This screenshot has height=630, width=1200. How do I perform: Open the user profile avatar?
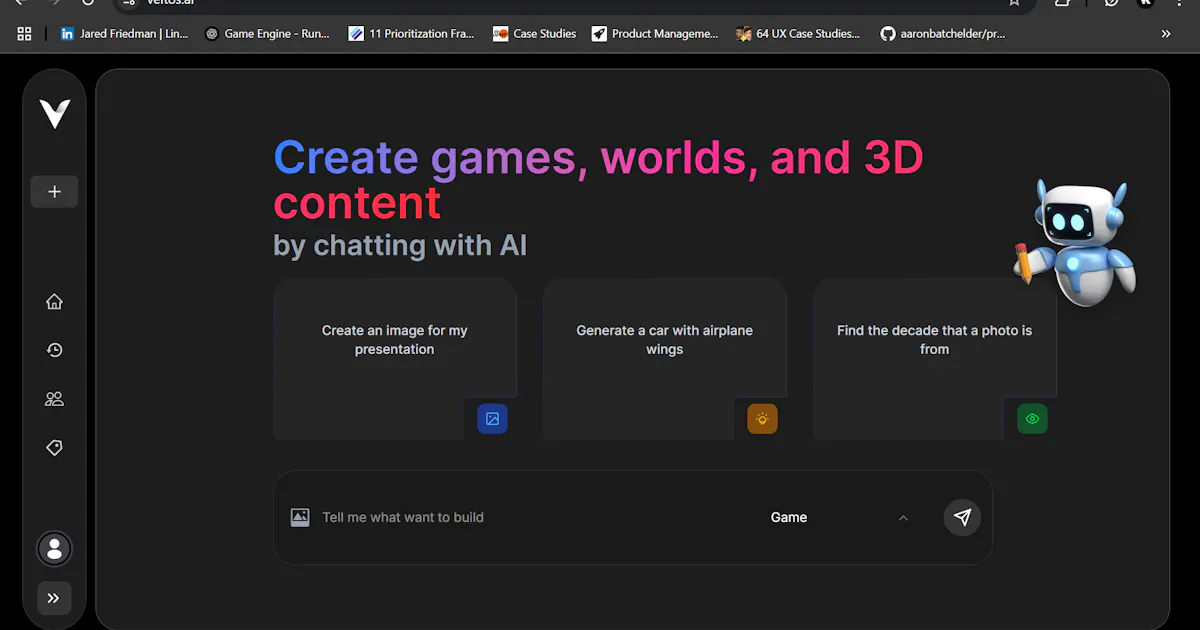pyautogui.click(x=55, y=549)
